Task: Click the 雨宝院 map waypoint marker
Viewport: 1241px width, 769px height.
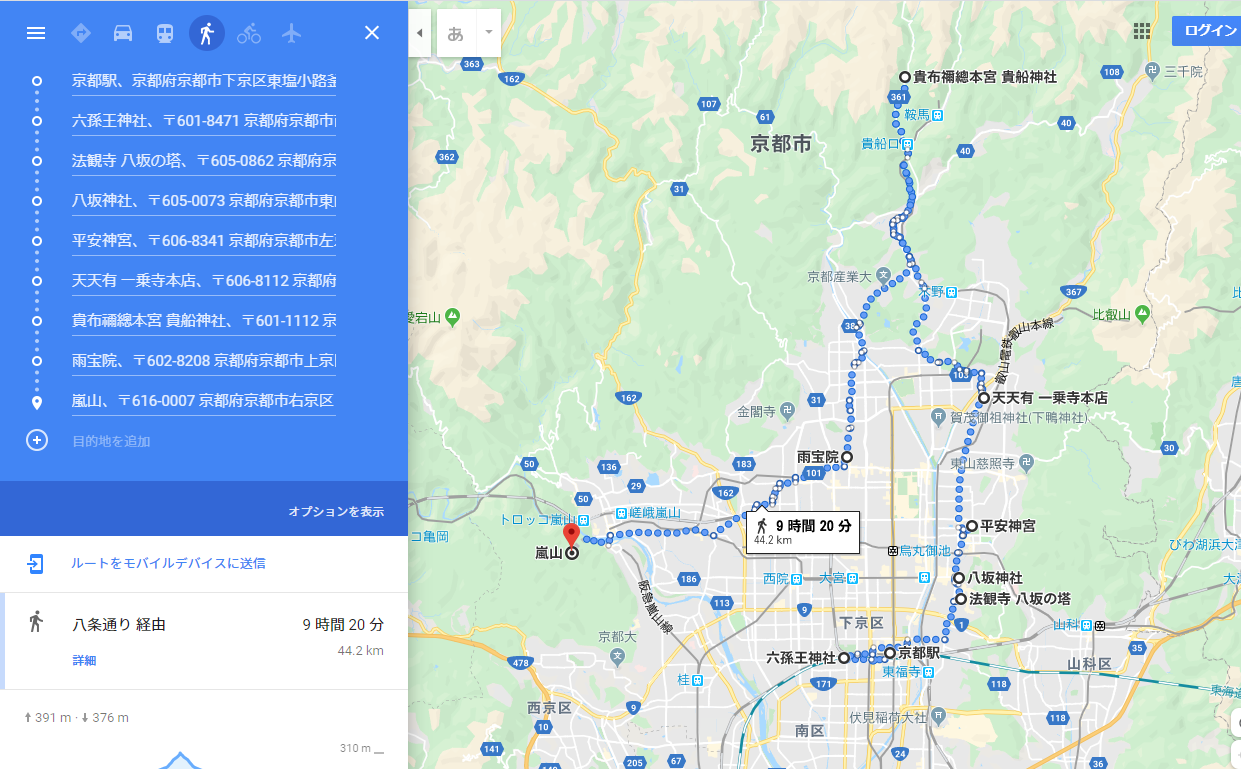Action: [x=847, y=457]
